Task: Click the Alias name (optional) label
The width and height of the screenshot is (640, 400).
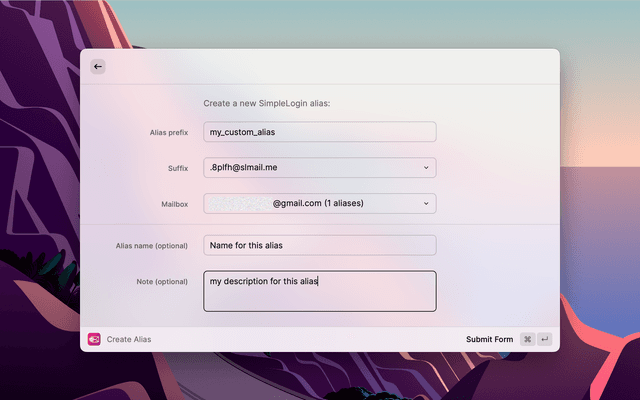Action: (152, 246)
